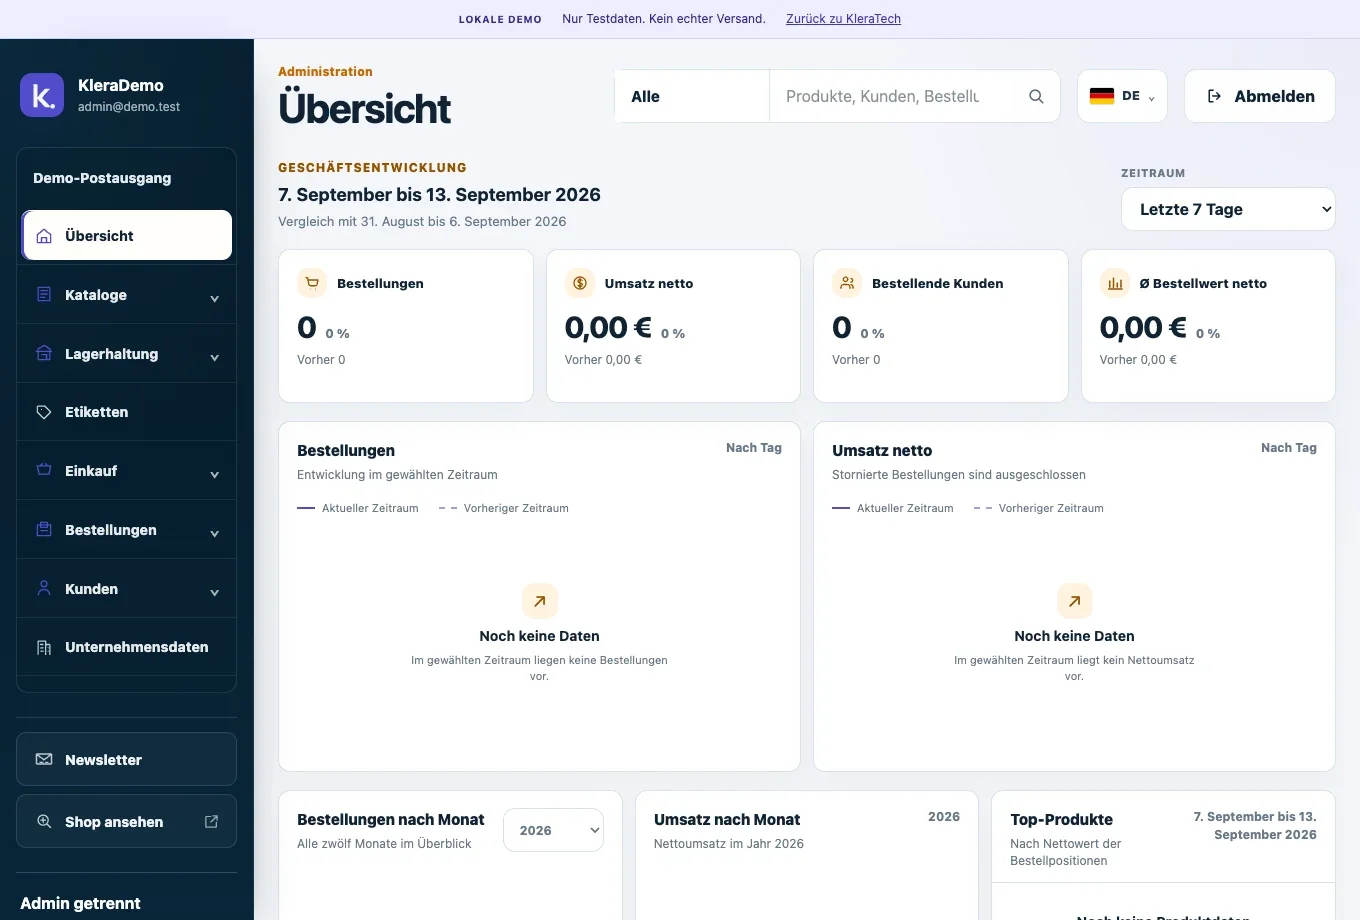Viewport: 1360px width, 920px height.
Task: Click the cart icon on Bestellungen card
Action: click(x=312, y=283)
